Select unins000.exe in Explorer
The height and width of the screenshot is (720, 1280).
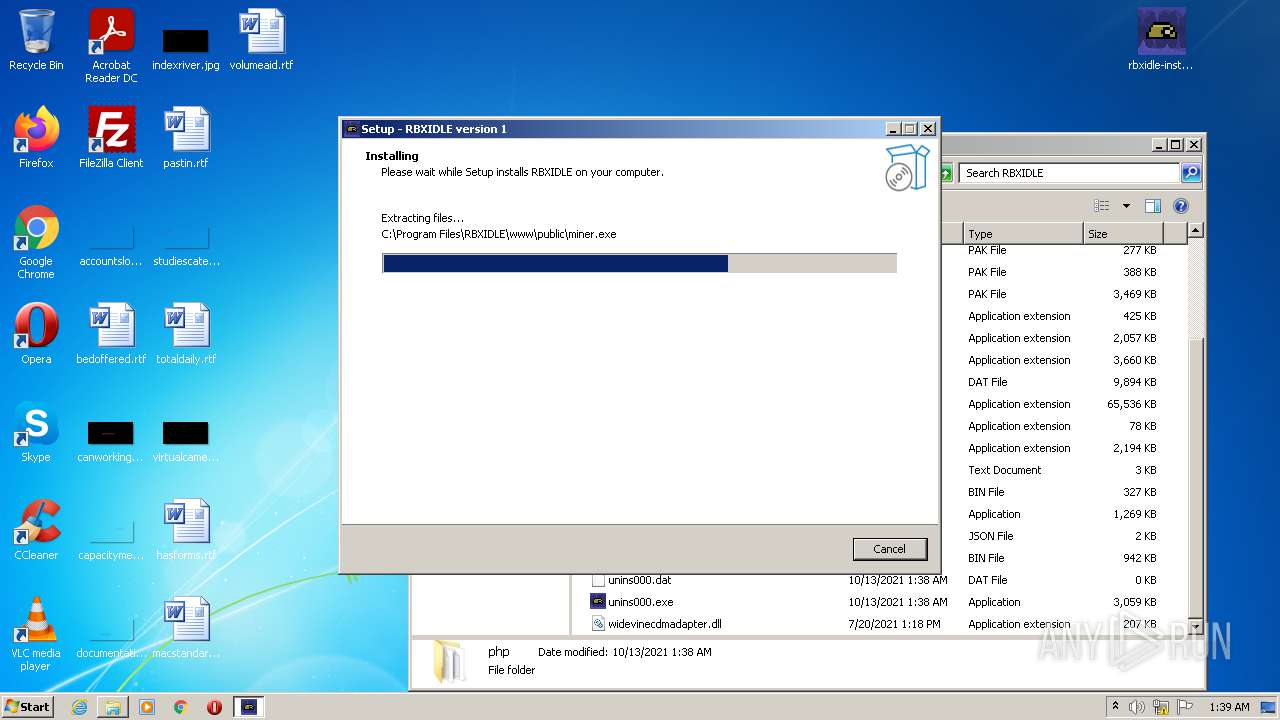coord(640,602)
